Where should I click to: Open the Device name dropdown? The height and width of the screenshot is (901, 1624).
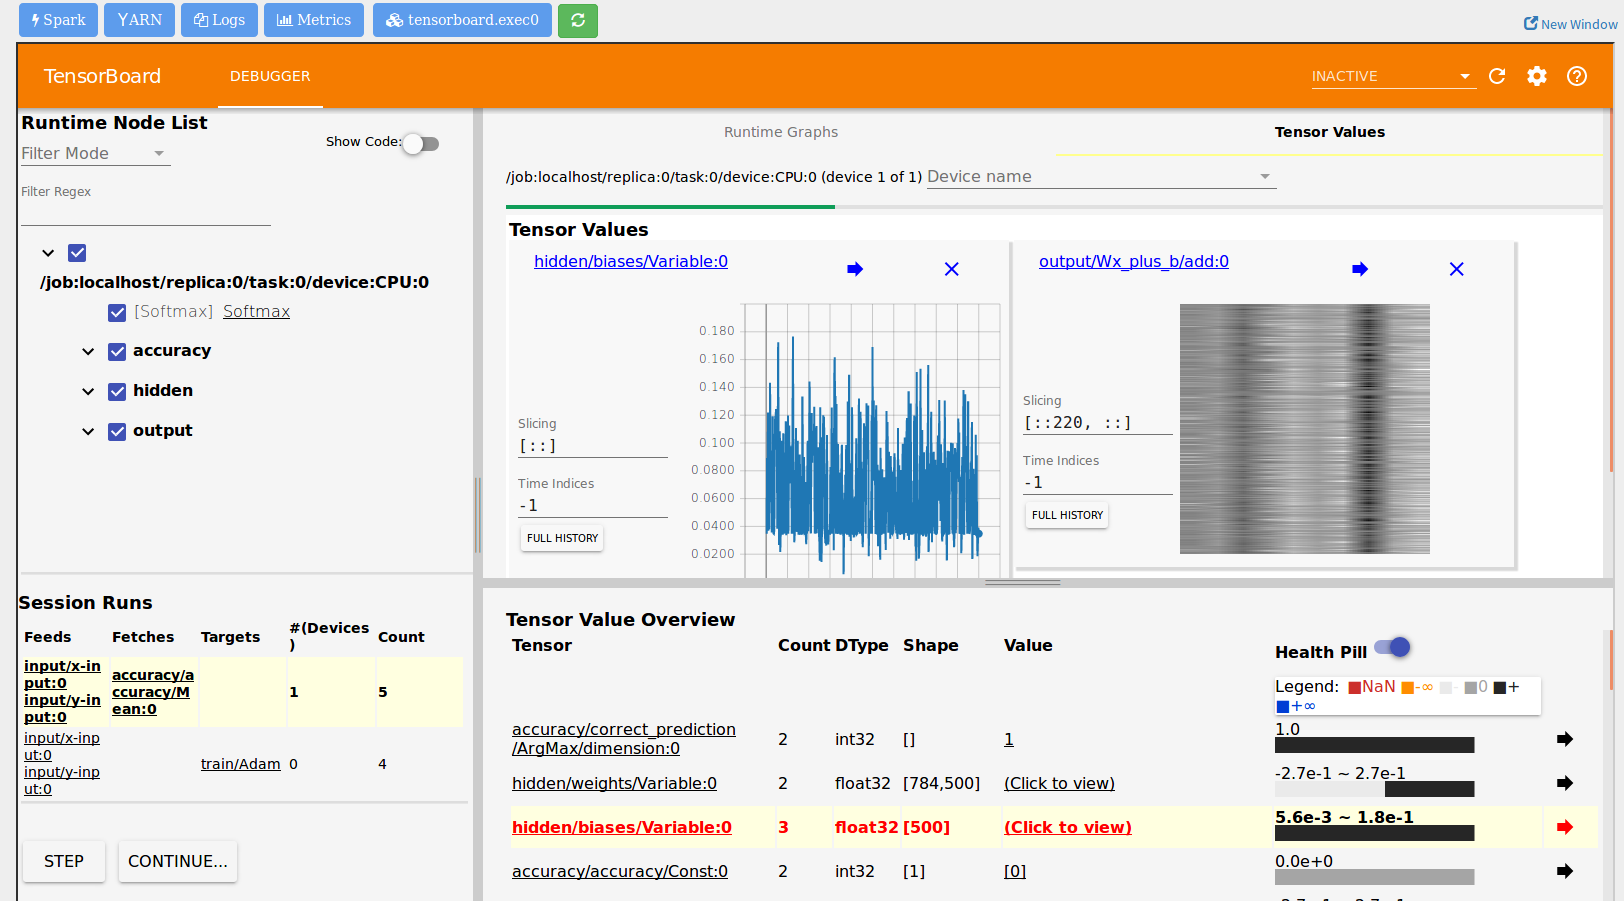point(1101,176)
